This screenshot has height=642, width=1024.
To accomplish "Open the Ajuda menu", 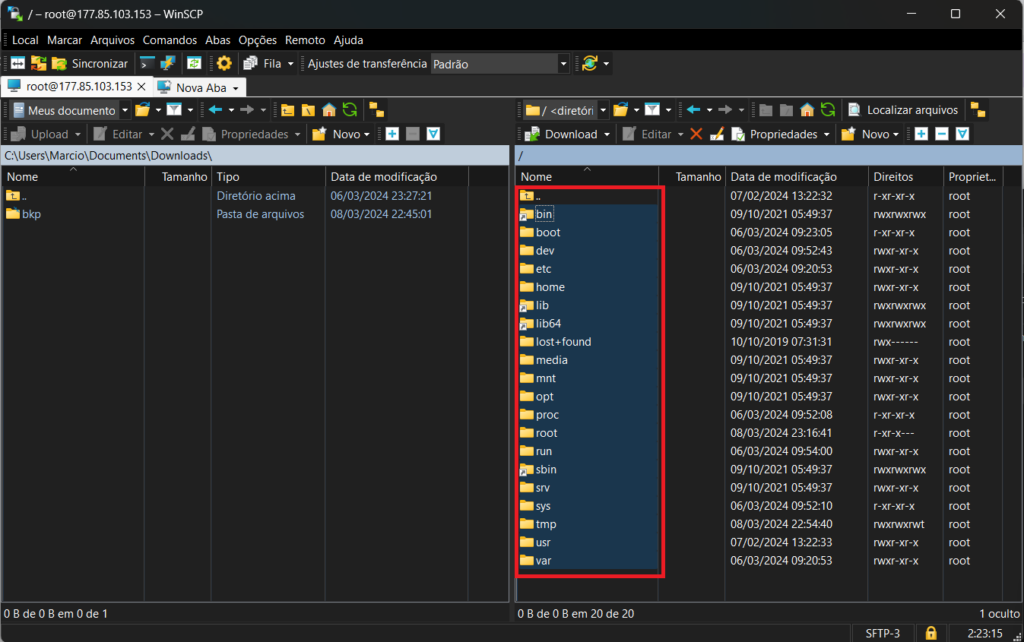I will 348,40.
